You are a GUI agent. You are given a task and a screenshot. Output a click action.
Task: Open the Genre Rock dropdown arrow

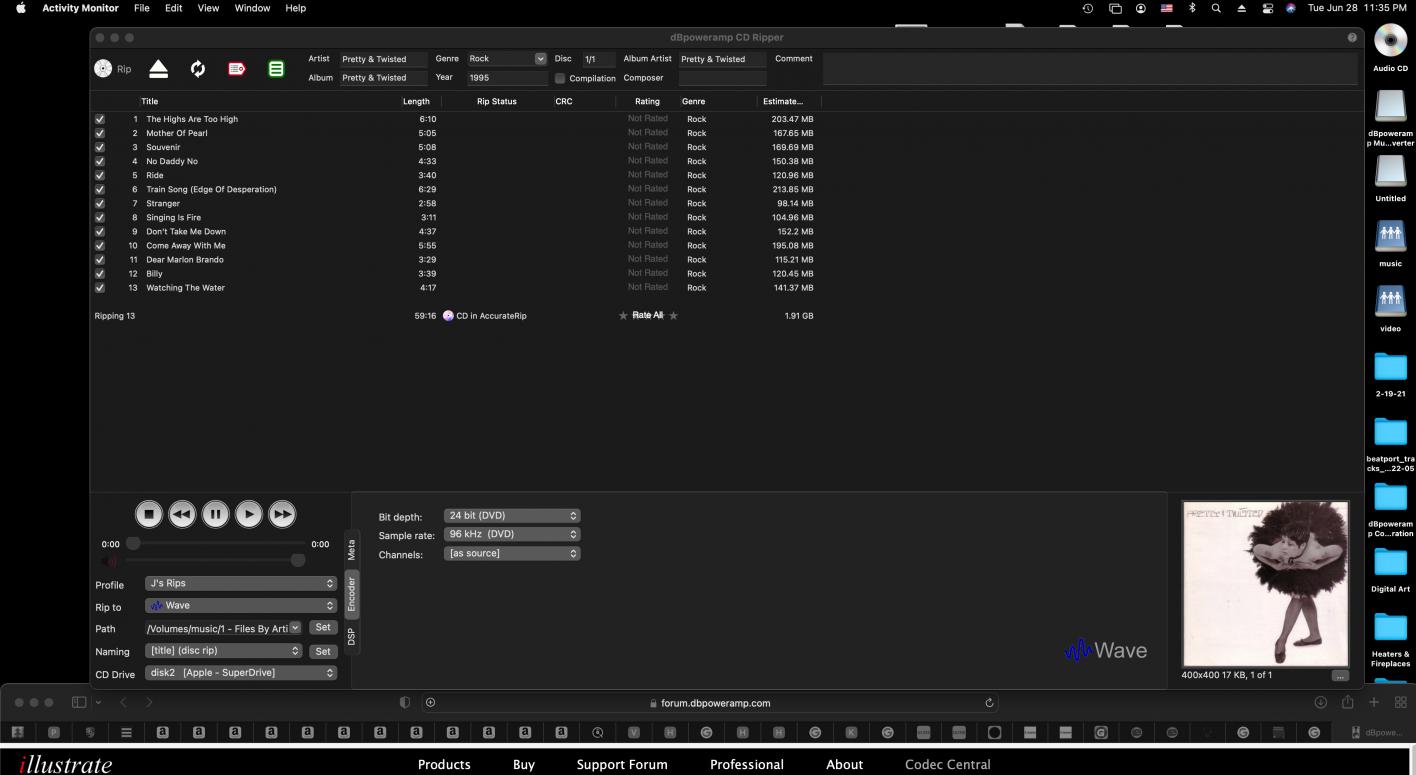[541, 59]
